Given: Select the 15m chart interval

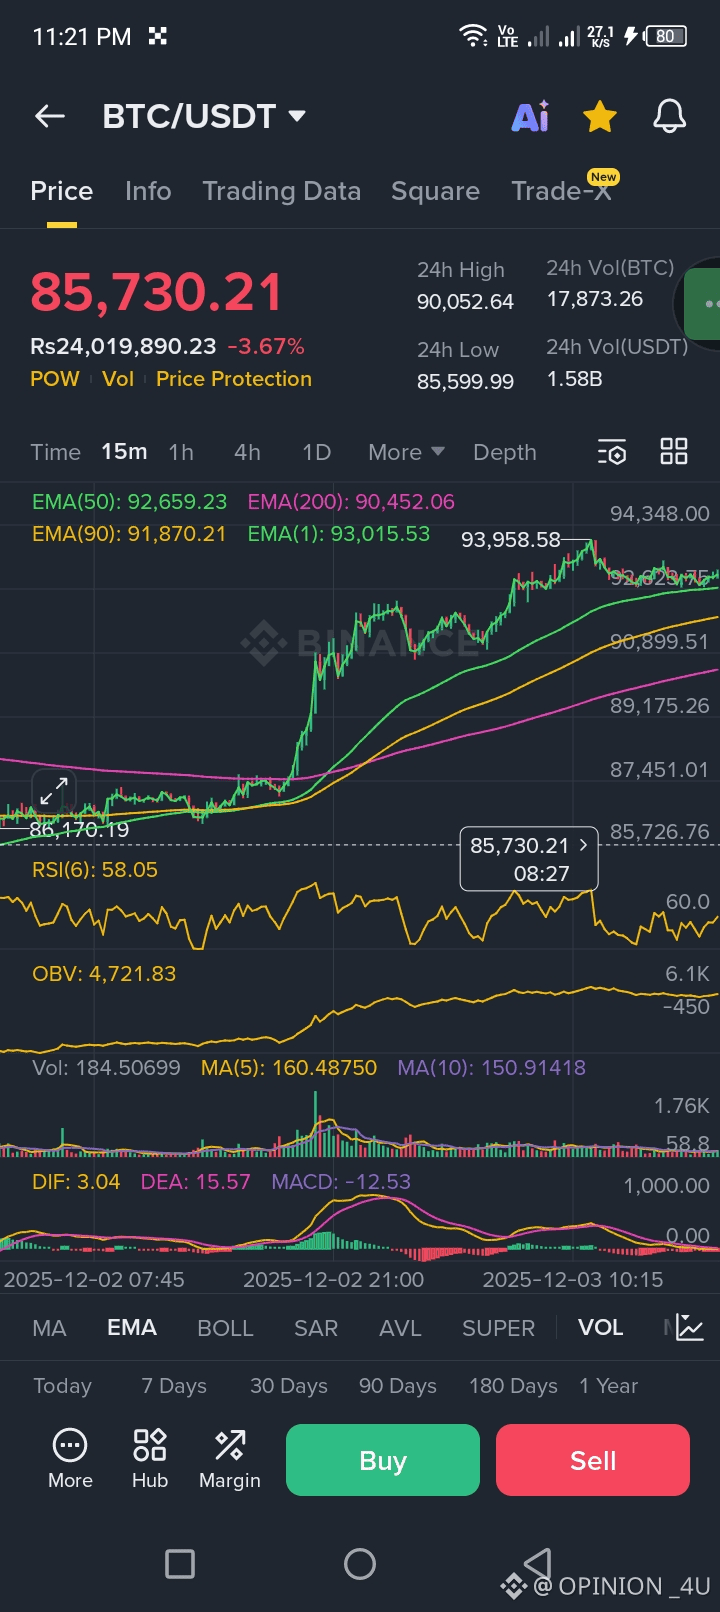Looking at the screenshot, I should tap(124, 452).
